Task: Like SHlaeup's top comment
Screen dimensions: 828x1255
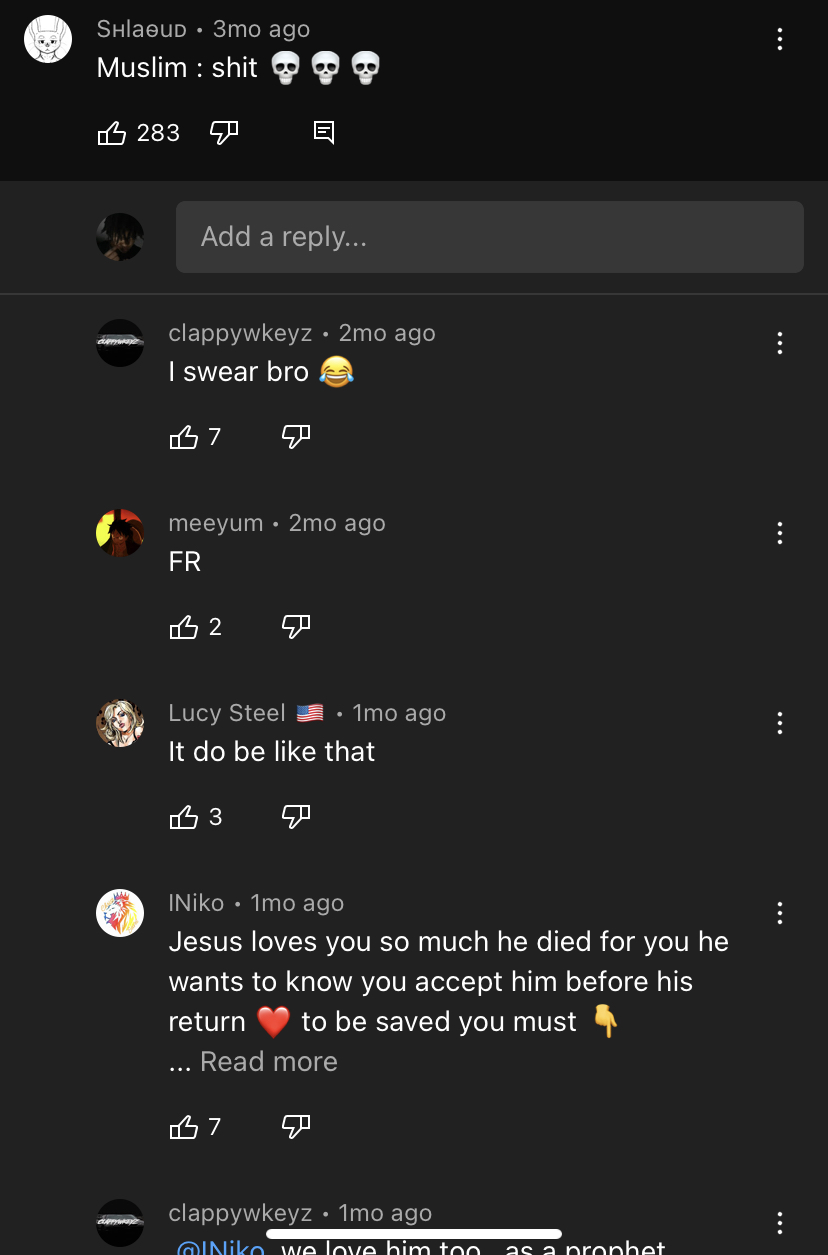Action: 112,133
